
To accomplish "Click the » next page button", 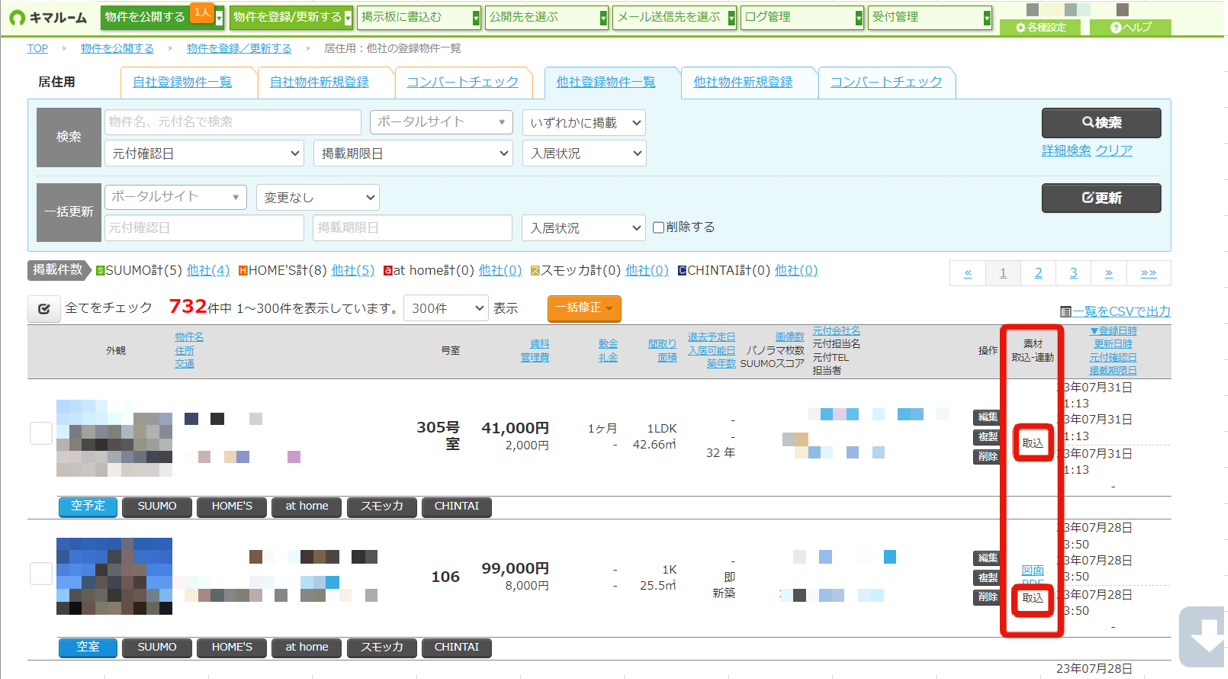I will click(1108, 273).
